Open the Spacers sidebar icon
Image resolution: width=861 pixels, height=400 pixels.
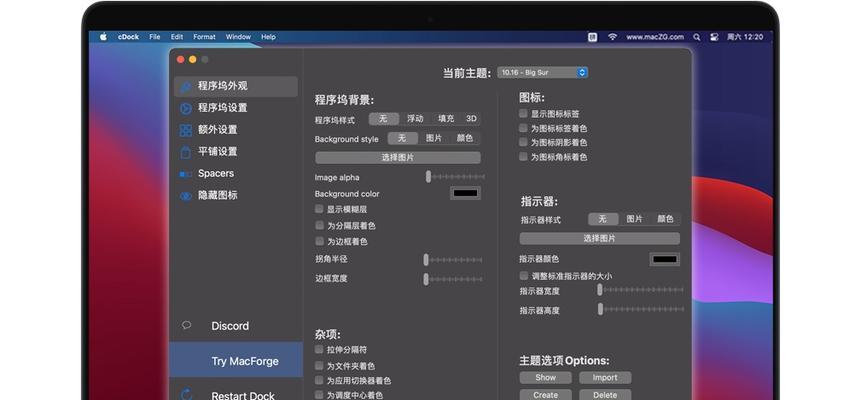(x=186, y=174)
